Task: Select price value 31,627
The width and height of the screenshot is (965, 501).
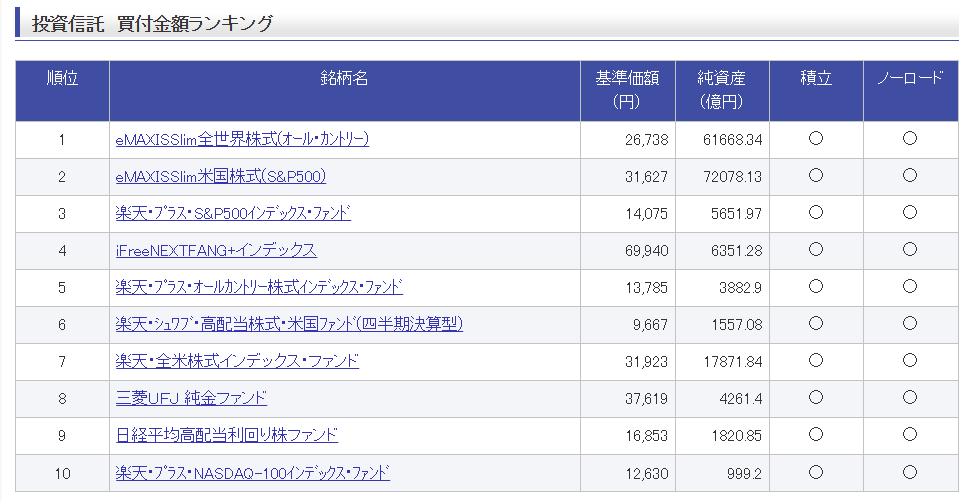Action: [646, 177]
